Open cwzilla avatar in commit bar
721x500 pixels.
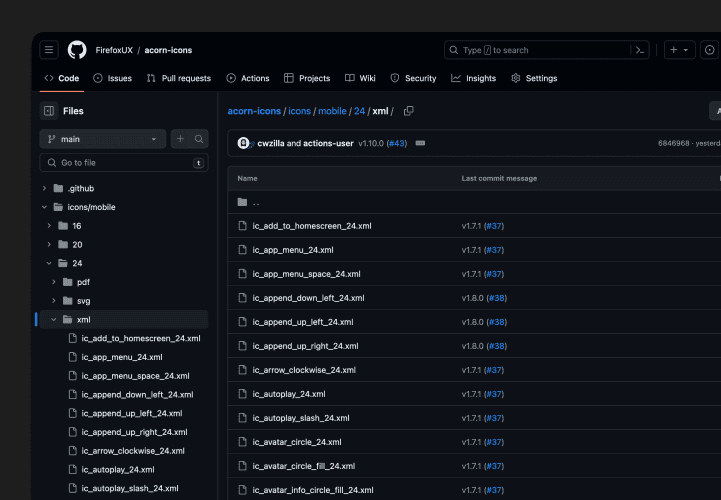coord(243,143)
